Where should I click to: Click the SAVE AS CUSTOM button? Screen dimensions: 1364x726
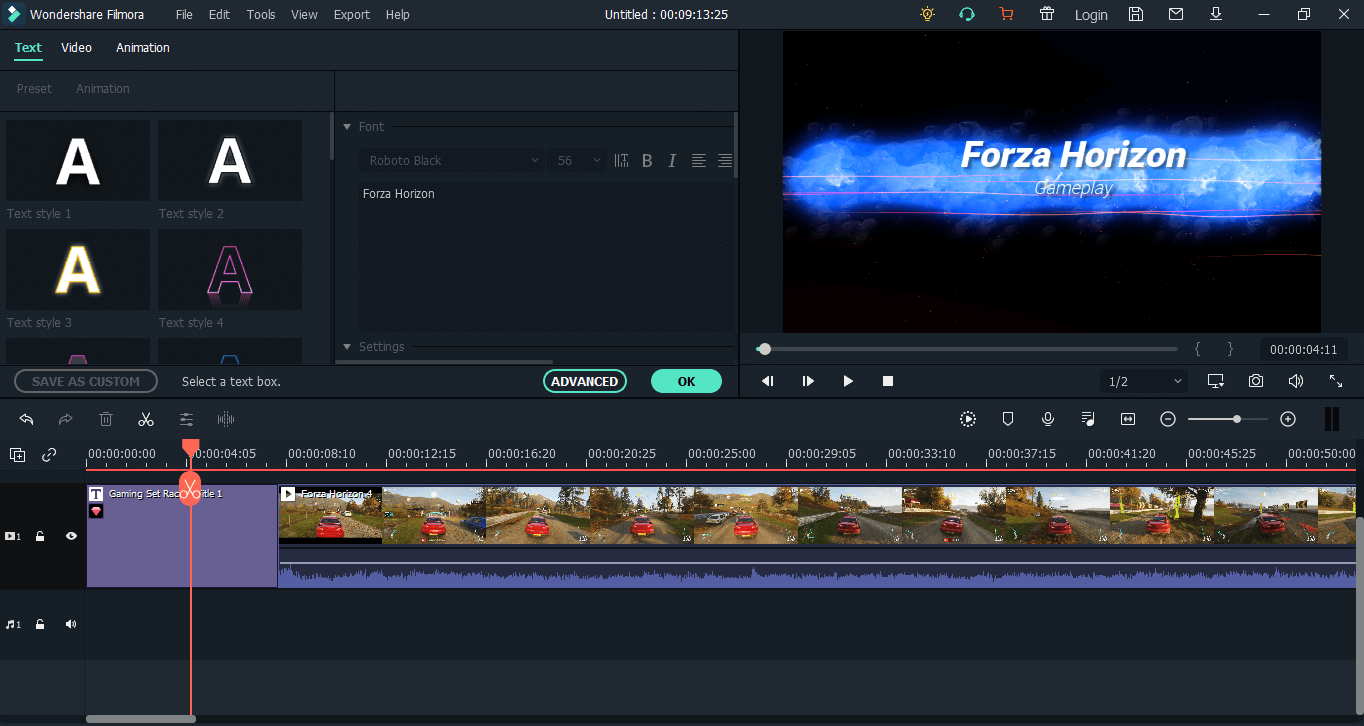pyautogui.click(x=86, y=381)
